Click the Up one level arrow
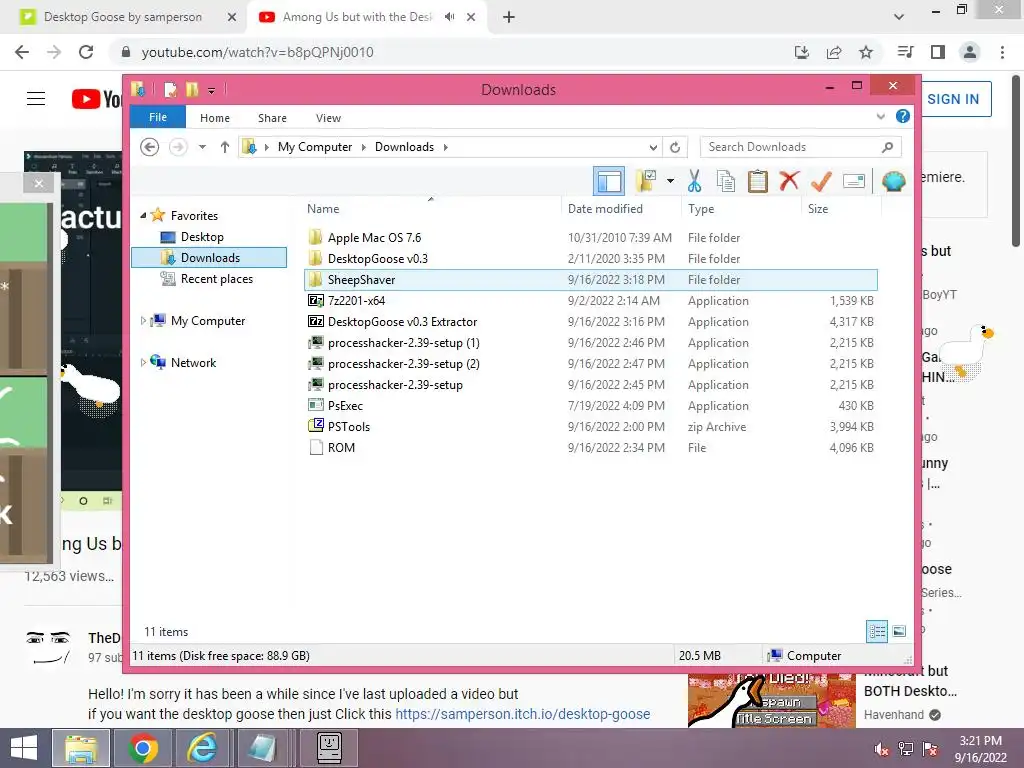The height and width of the screenshot is (768, 1024). coord(225,147)
